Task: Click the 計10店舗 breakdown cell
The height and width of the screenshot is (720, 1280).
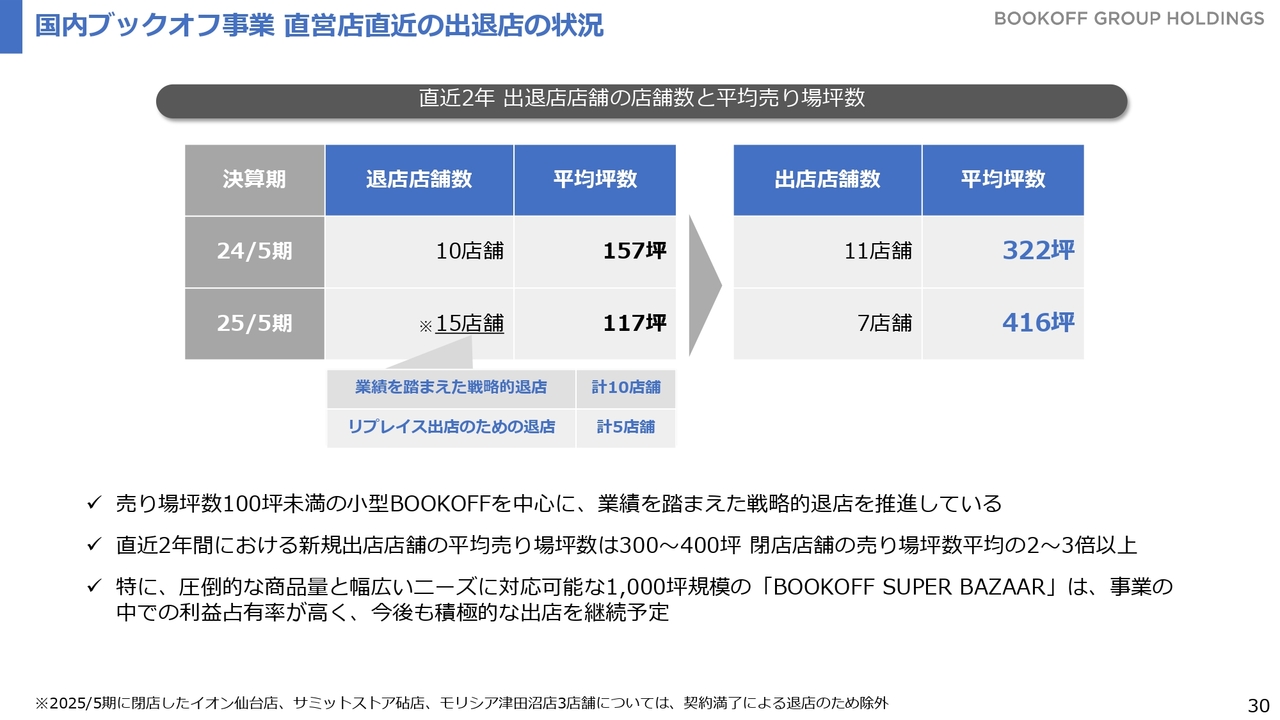Action: pos(626,388)
